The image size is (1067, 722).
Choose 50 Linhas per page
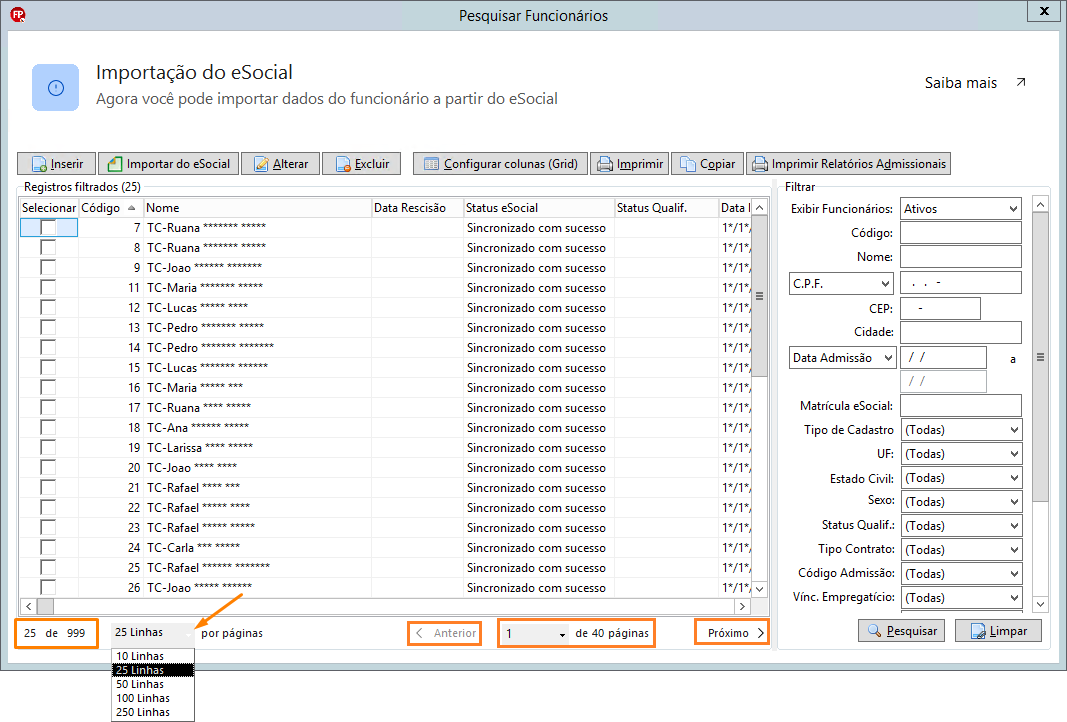point(153,684)
